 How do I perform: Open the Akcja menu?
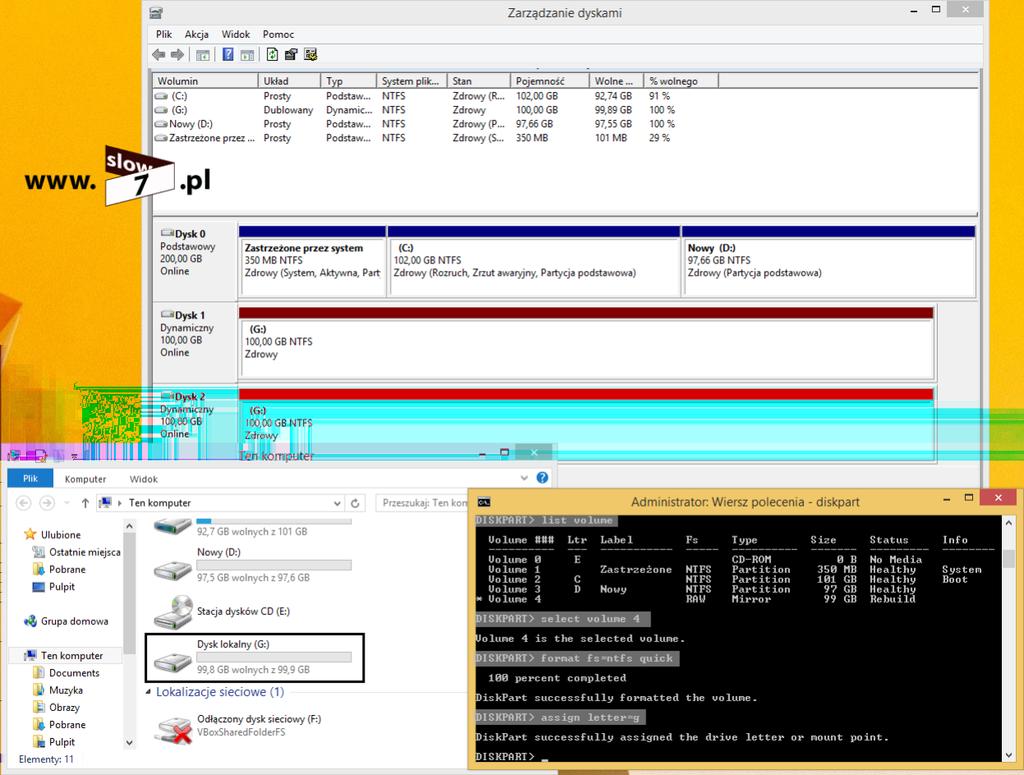click(197, 34)
